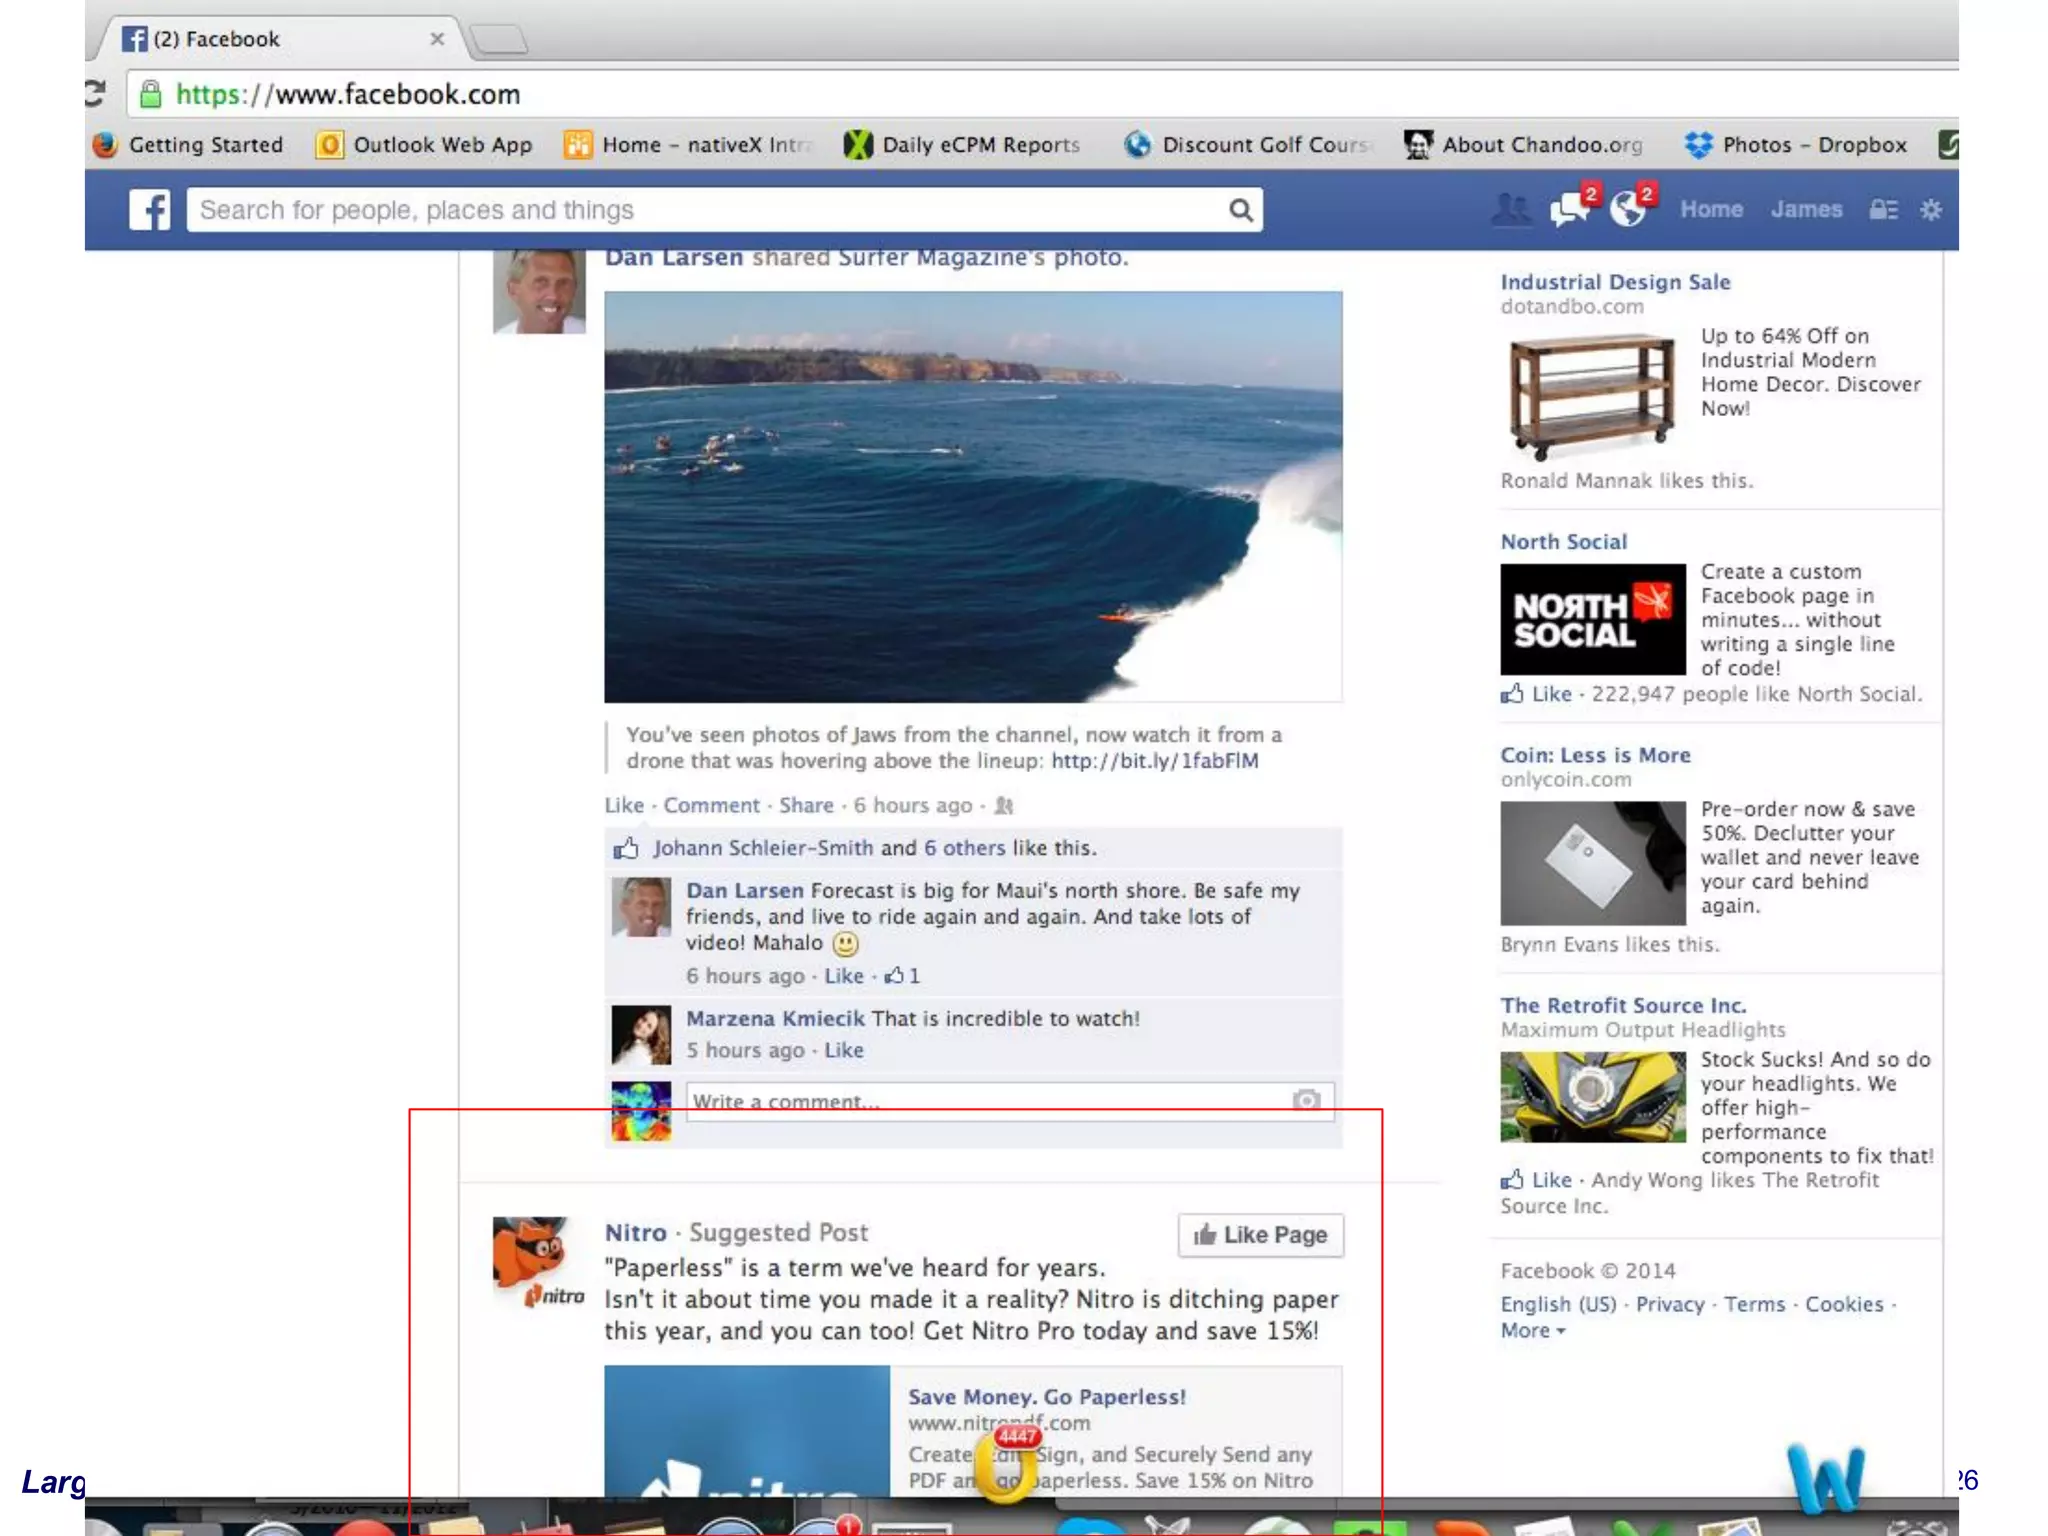Open the surfing wave photo

click(x=973, y=497)
